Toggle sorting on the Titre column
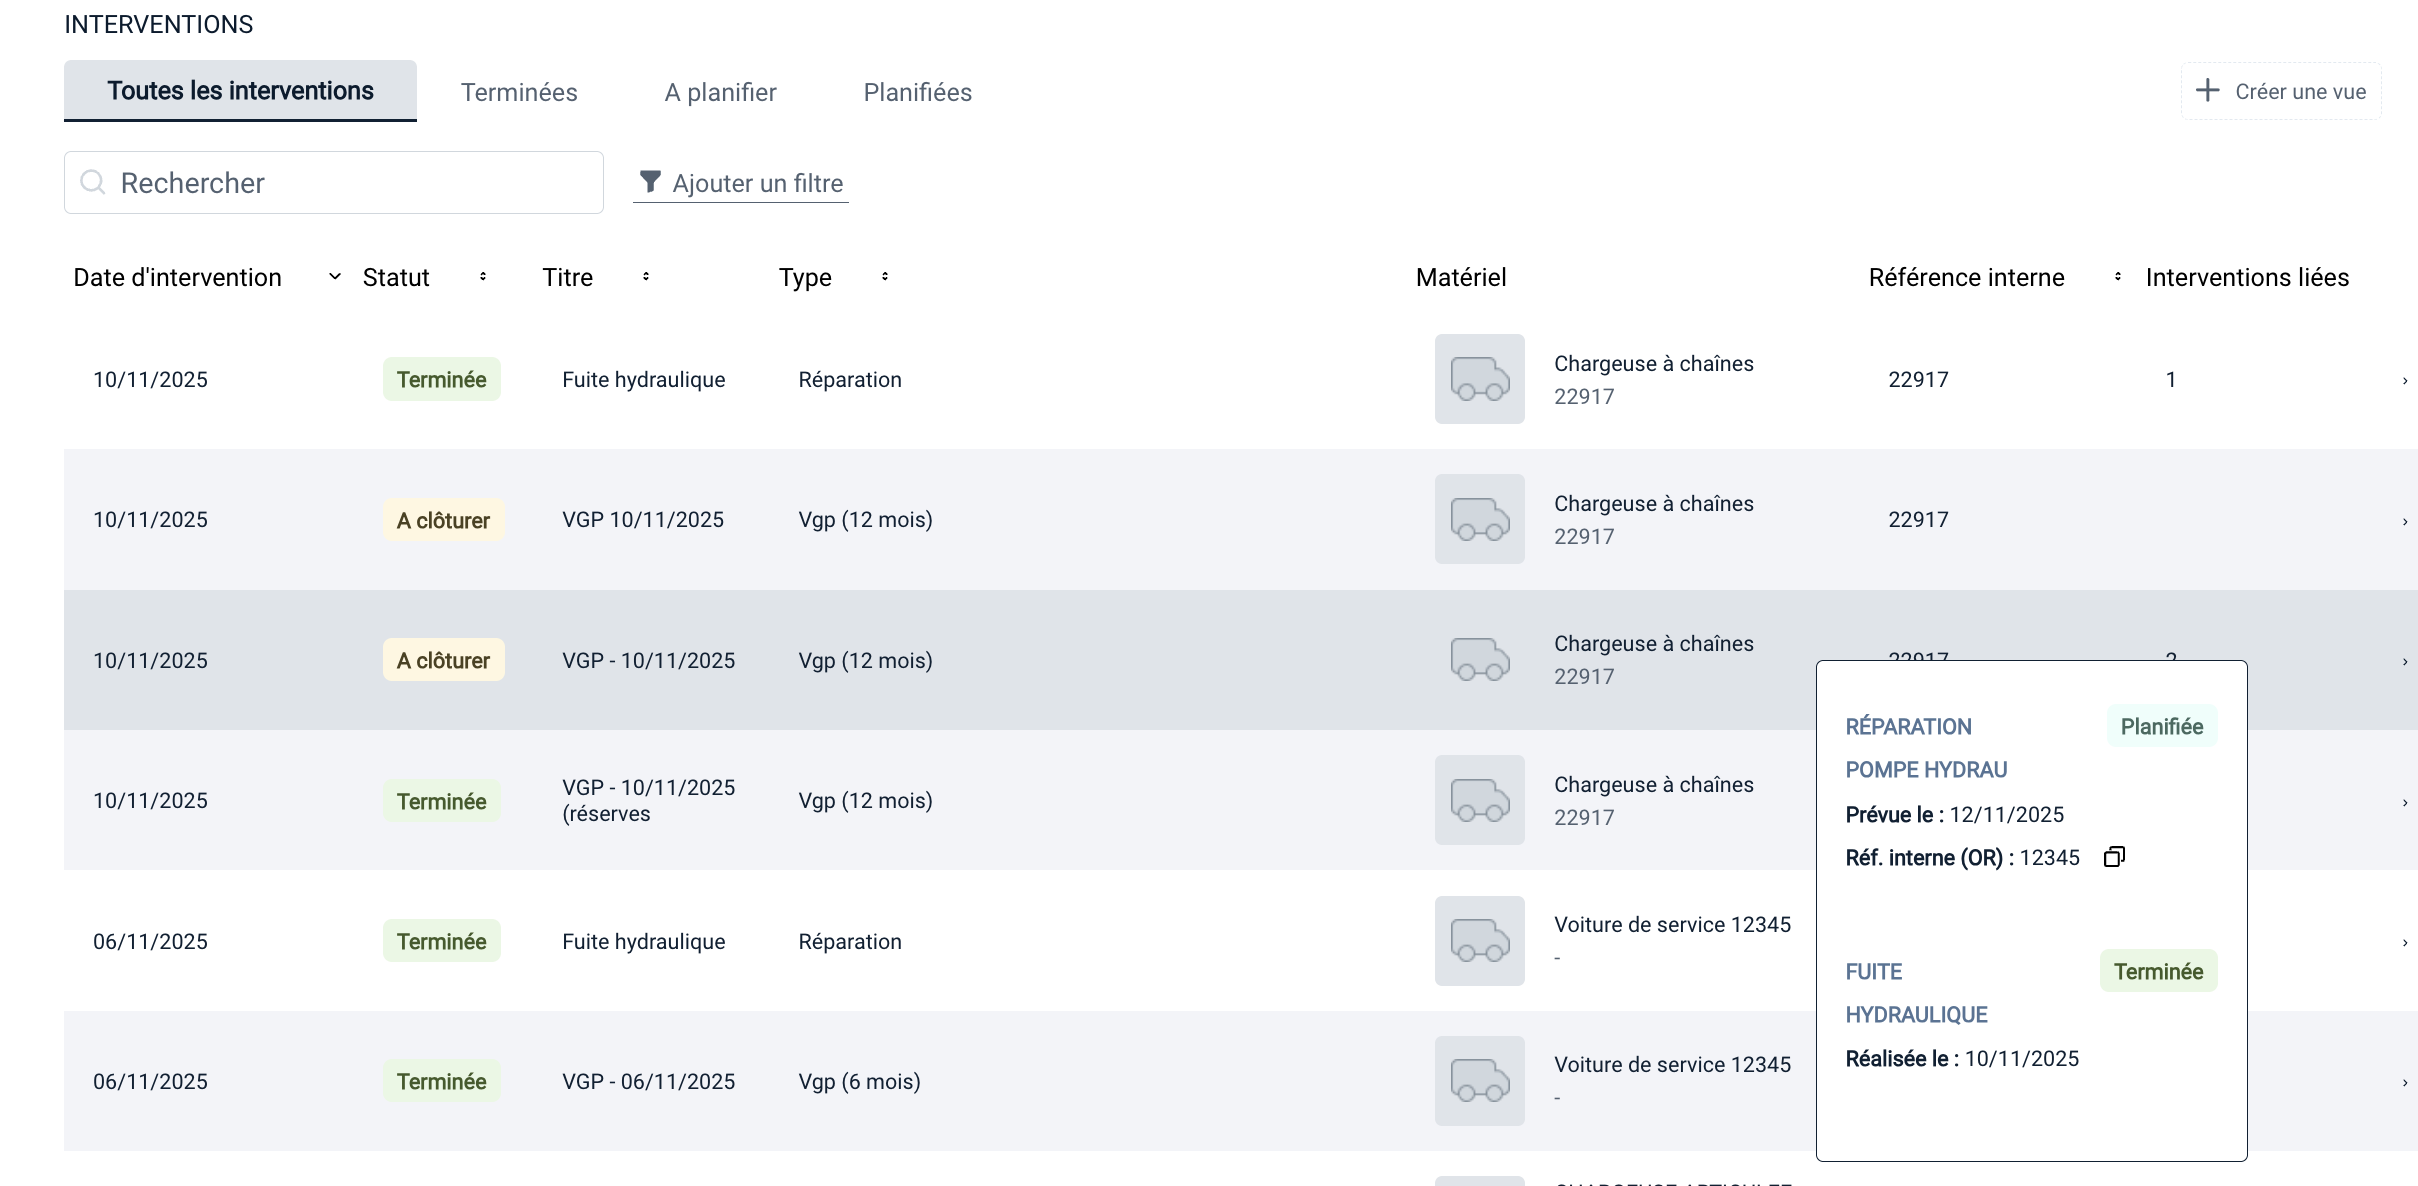This screenshot has width=2418, height=1186. tap(646, 277)
